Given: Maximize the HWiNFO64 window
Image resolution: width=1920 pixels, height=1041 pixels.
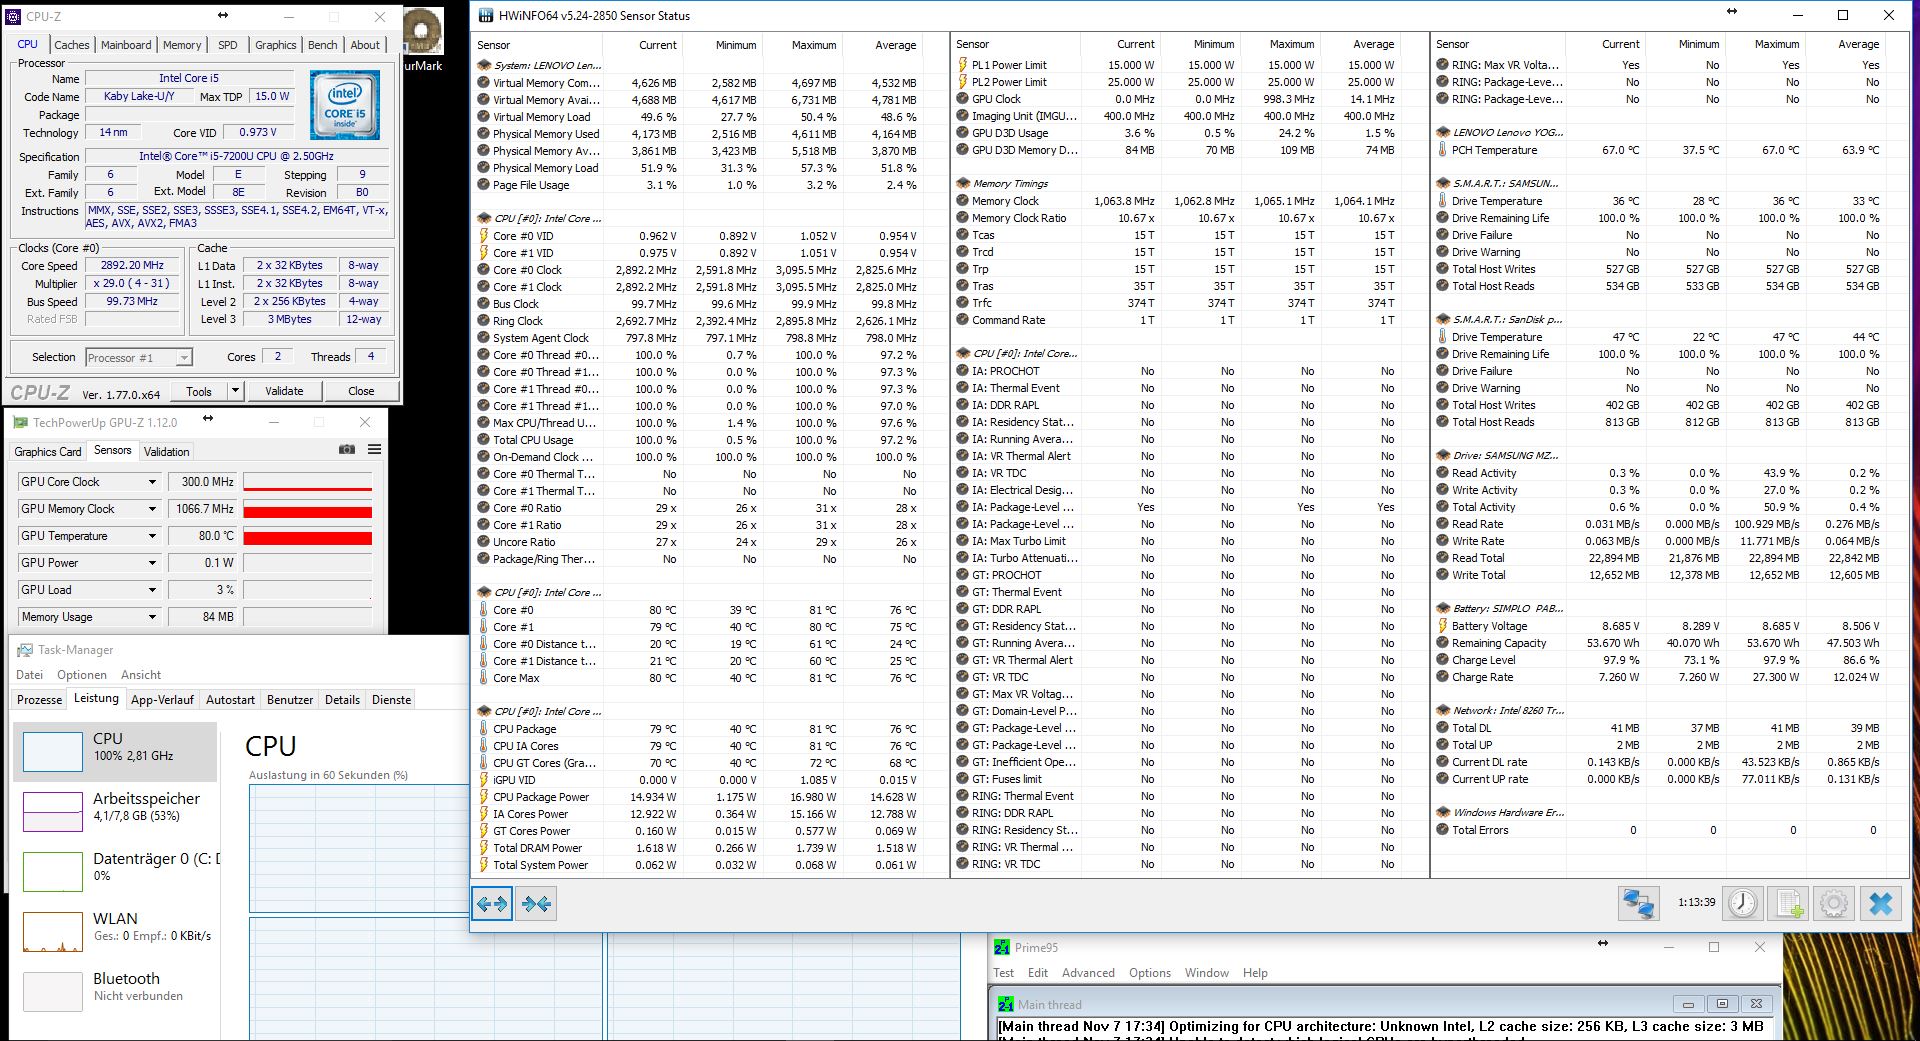Looking at the screenshot, I should coord(1843,16).
